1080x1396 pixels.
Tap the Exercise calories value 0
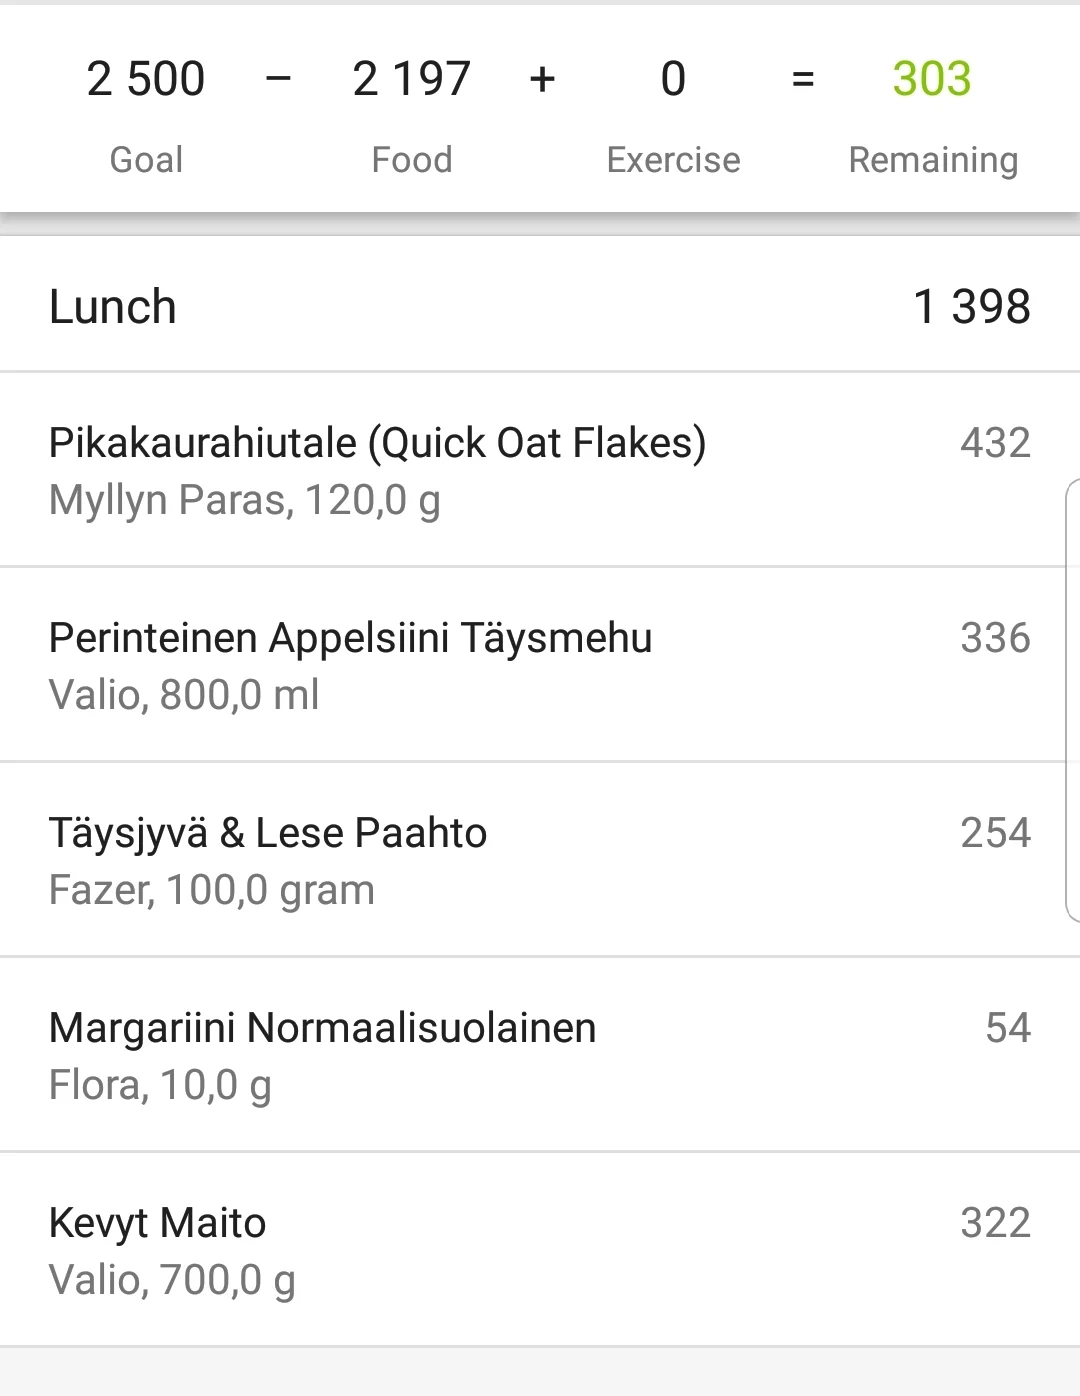[x=673, y=79]
